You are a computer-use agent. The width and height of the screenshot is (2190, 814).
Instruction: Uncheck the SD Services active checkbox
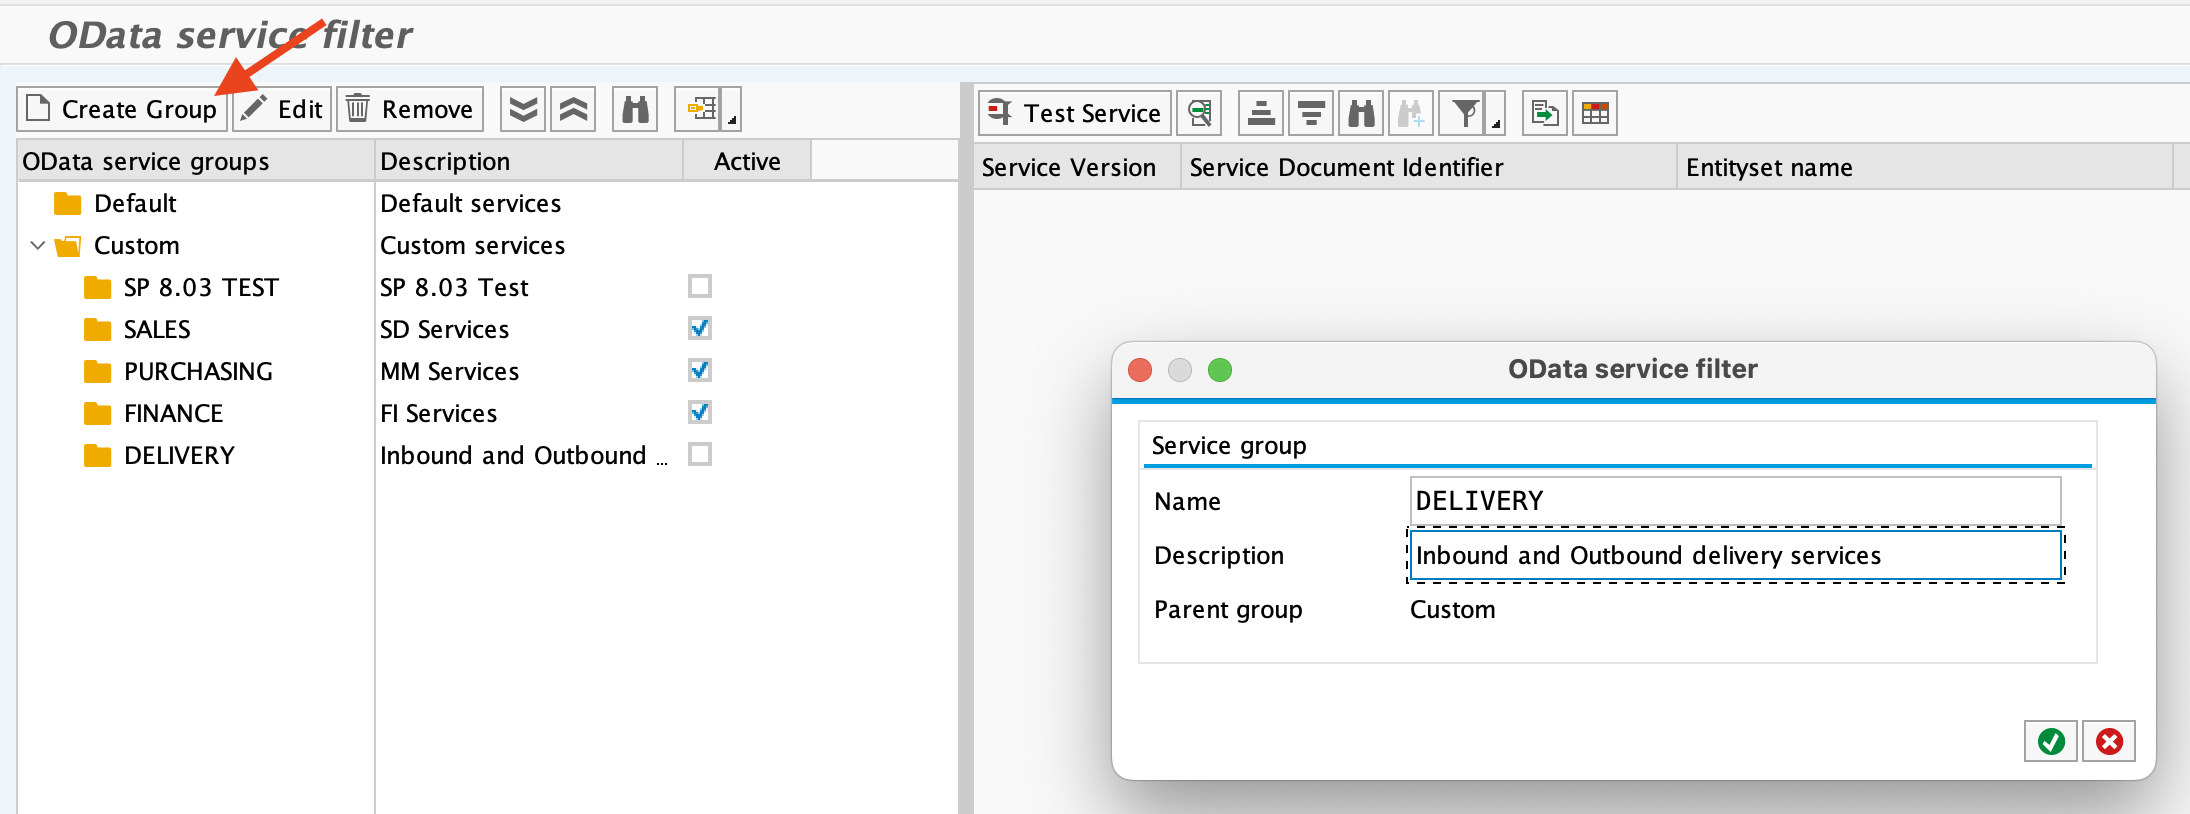[x=700, y=329]
